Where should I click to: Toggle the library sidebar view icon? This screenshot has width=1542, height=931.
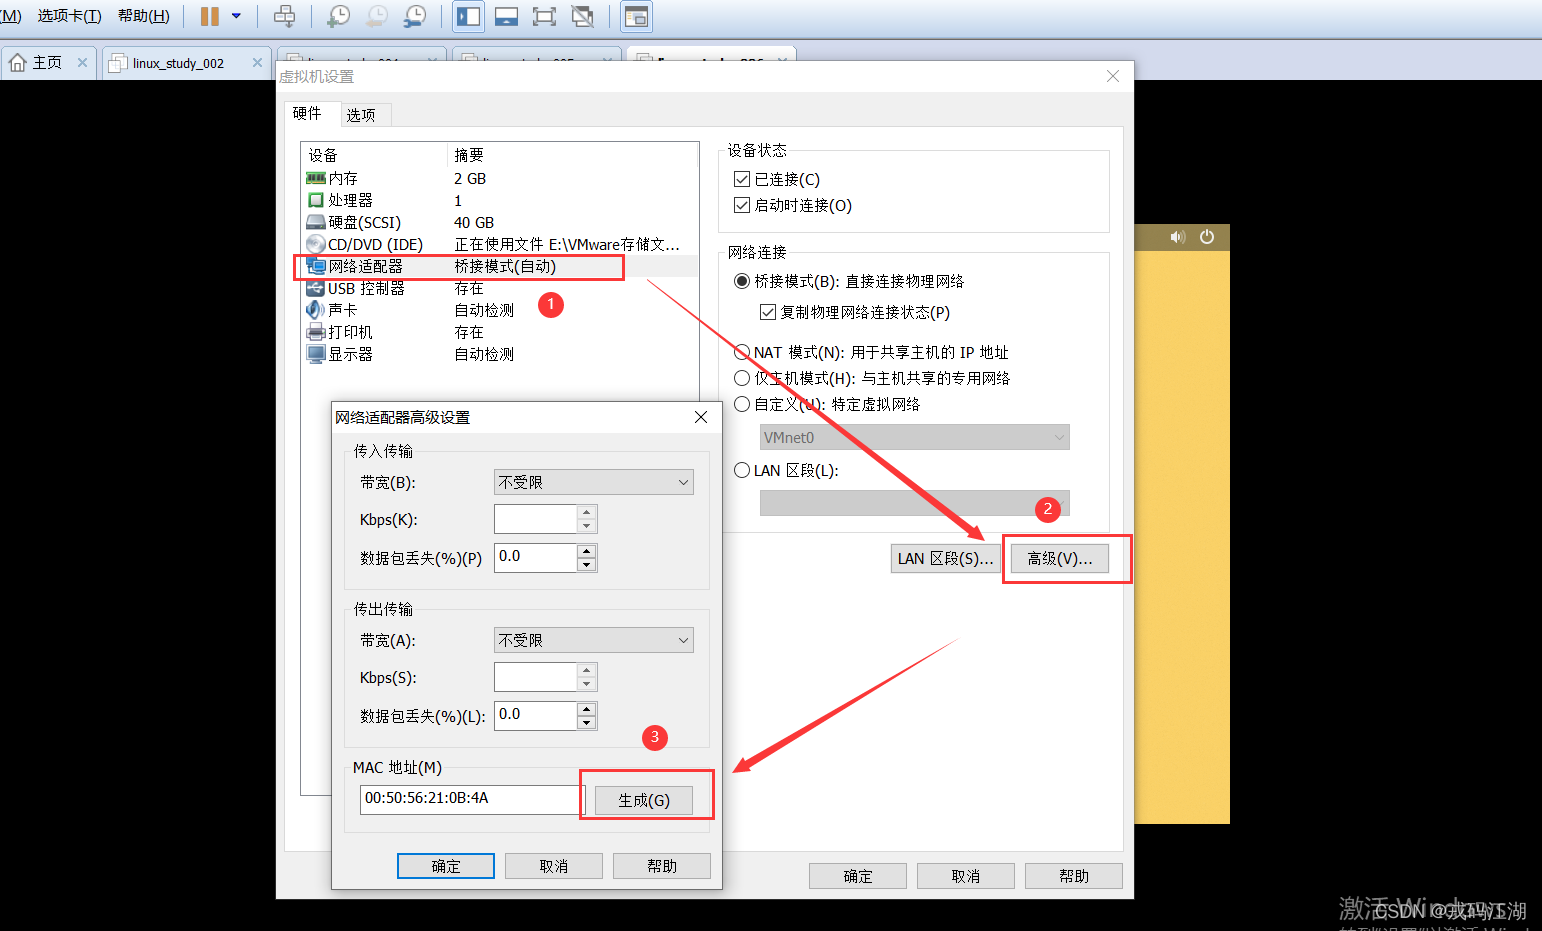(x=469, y=16)
